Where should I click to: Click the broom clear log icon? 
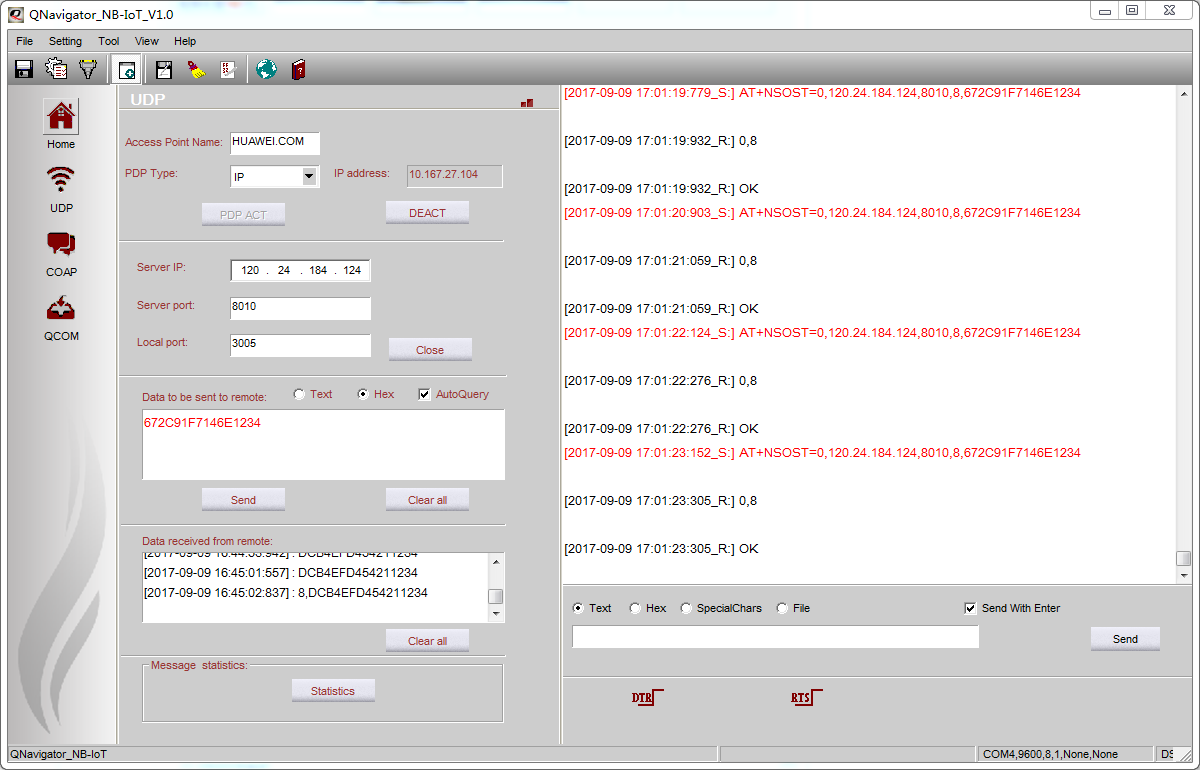(x=197, y=69)
